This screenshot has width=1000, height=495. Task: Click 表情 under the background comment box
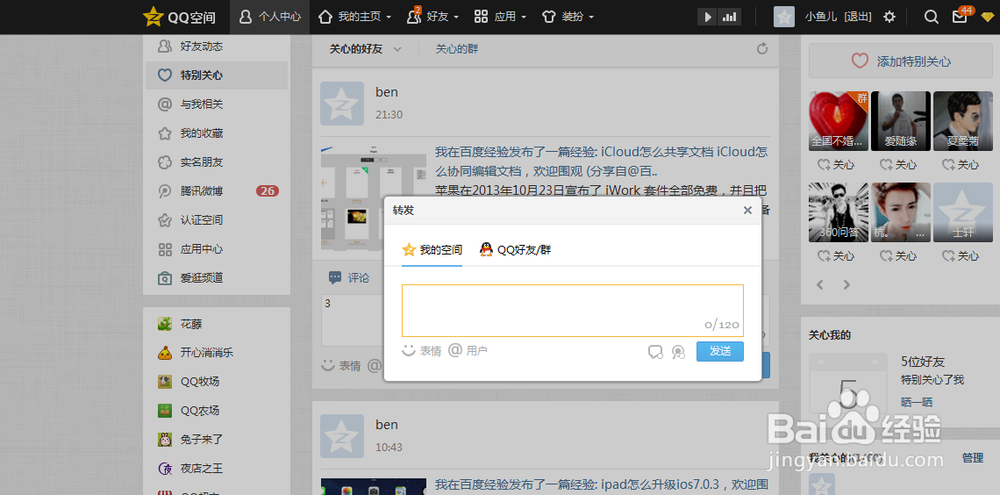341,366
